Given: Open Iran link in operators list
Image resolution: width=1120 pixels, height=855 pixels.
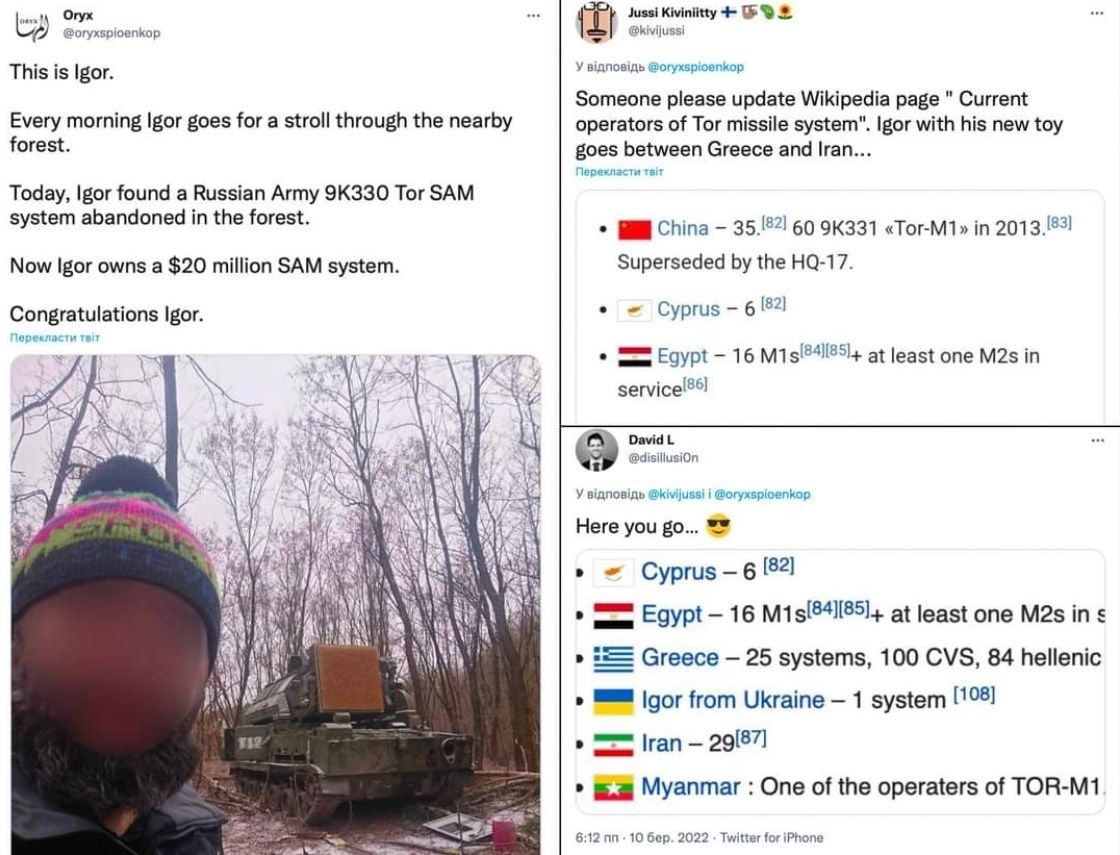Looking at the screenshot, I should [x=663, y=744].
